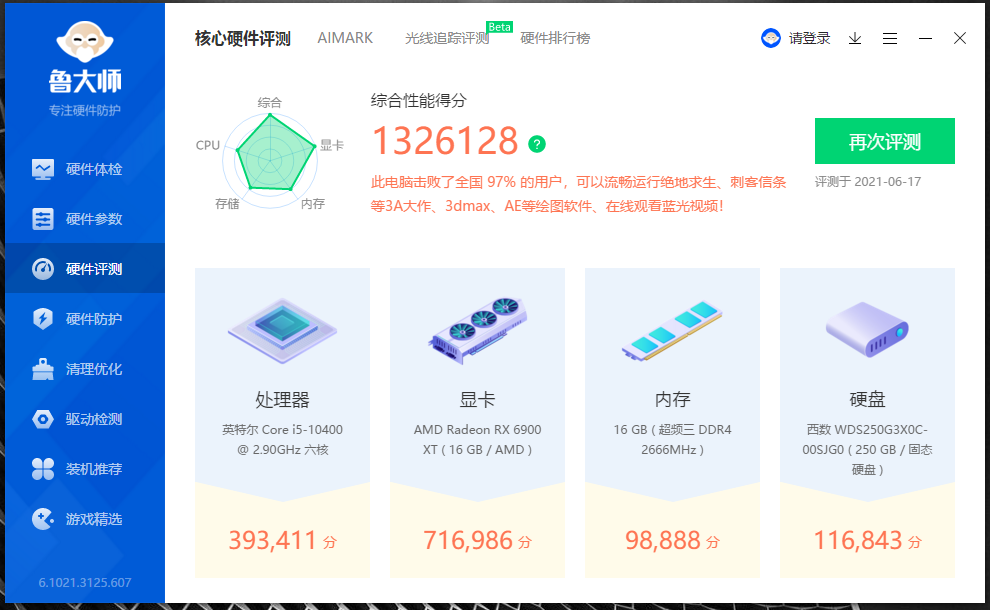Click the download arrow icon in title bar
This screenshot has width=990, height=610.
point(855,39)
